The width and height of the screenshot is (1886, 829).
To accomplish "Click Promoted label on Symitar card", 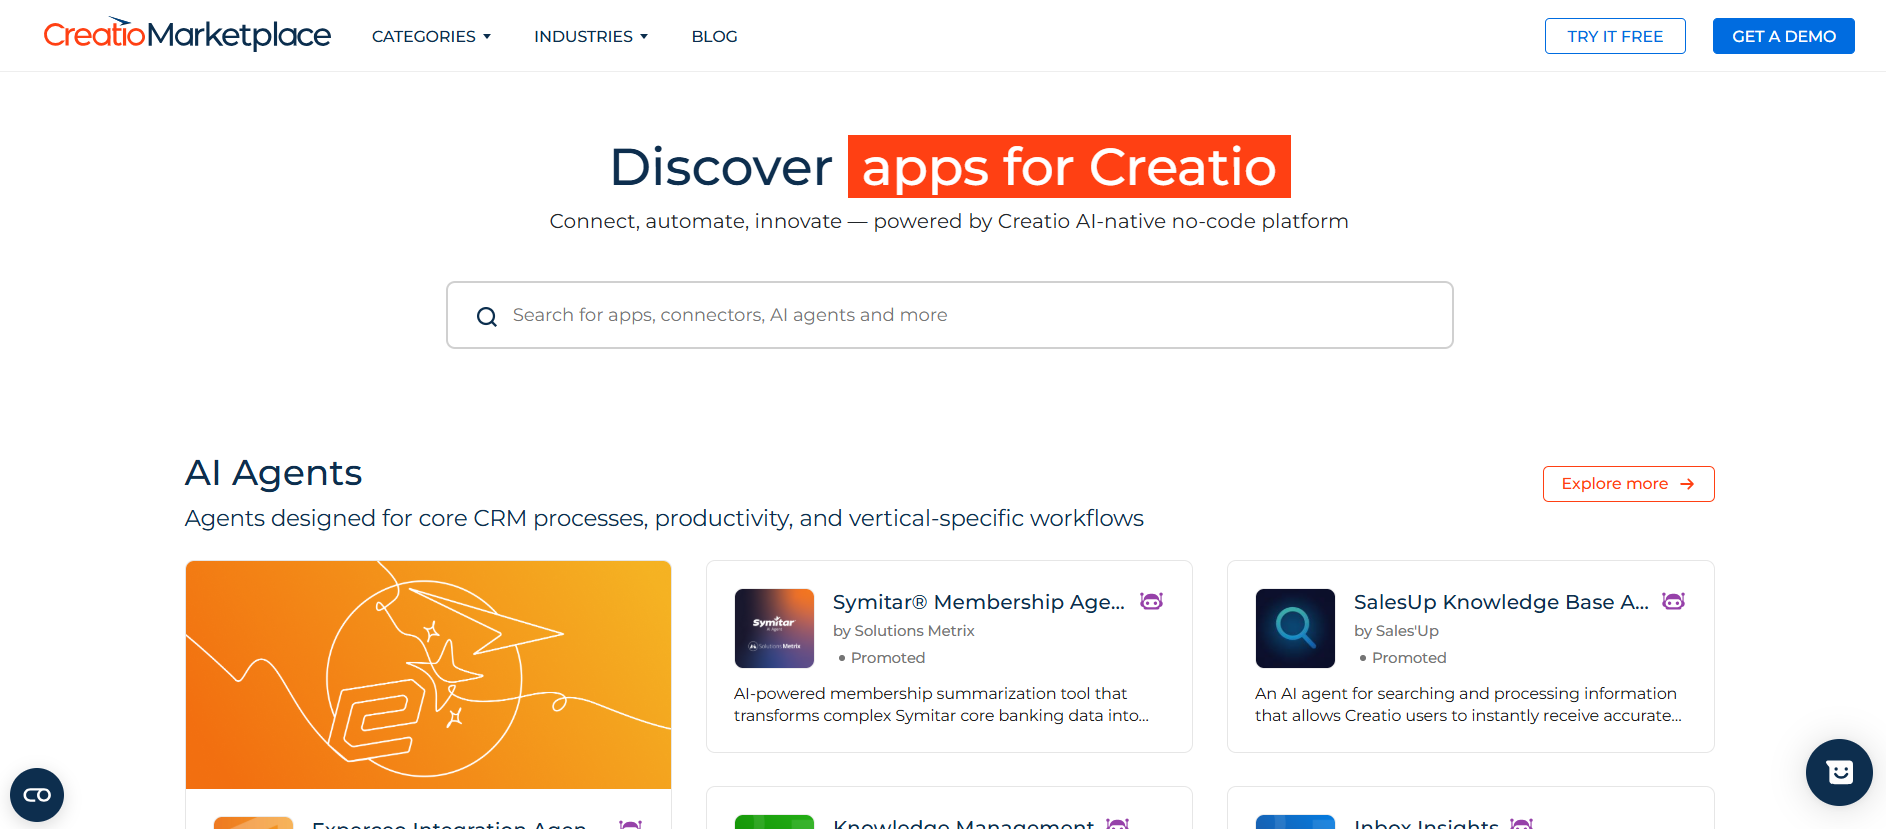I will [888, 658].
